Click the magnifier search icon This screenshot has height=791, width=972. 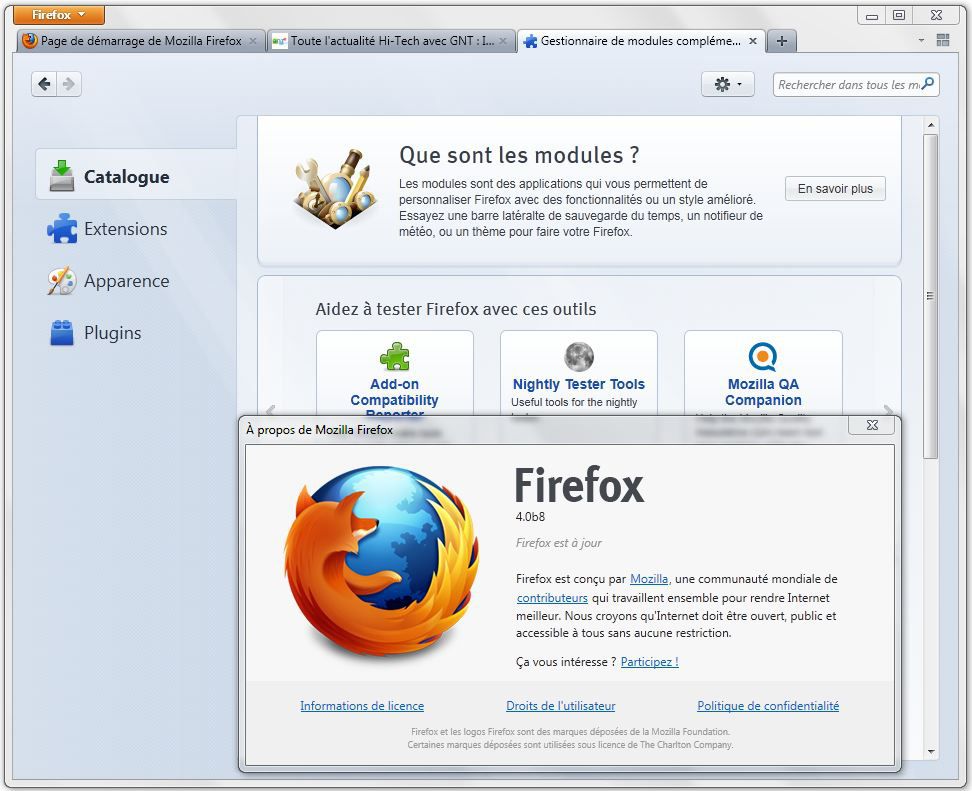[928, 83]
